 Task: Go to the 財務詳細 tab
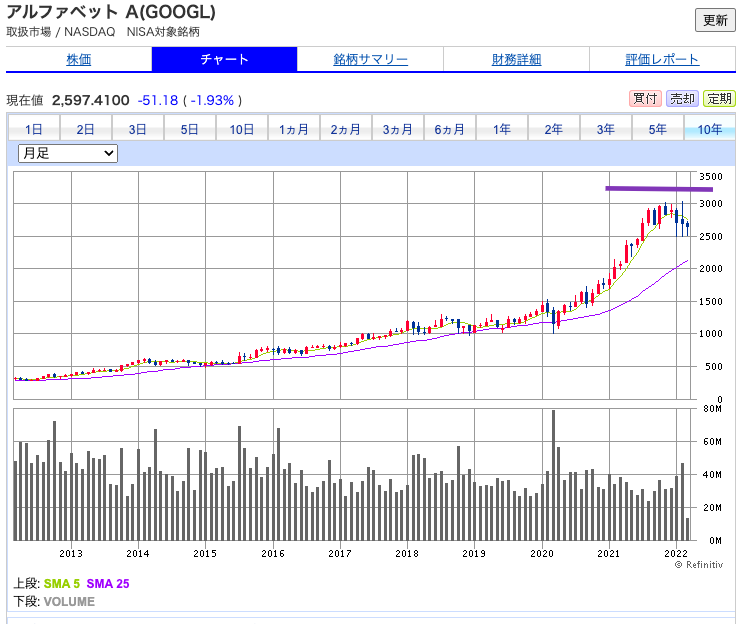click(516, 60)
